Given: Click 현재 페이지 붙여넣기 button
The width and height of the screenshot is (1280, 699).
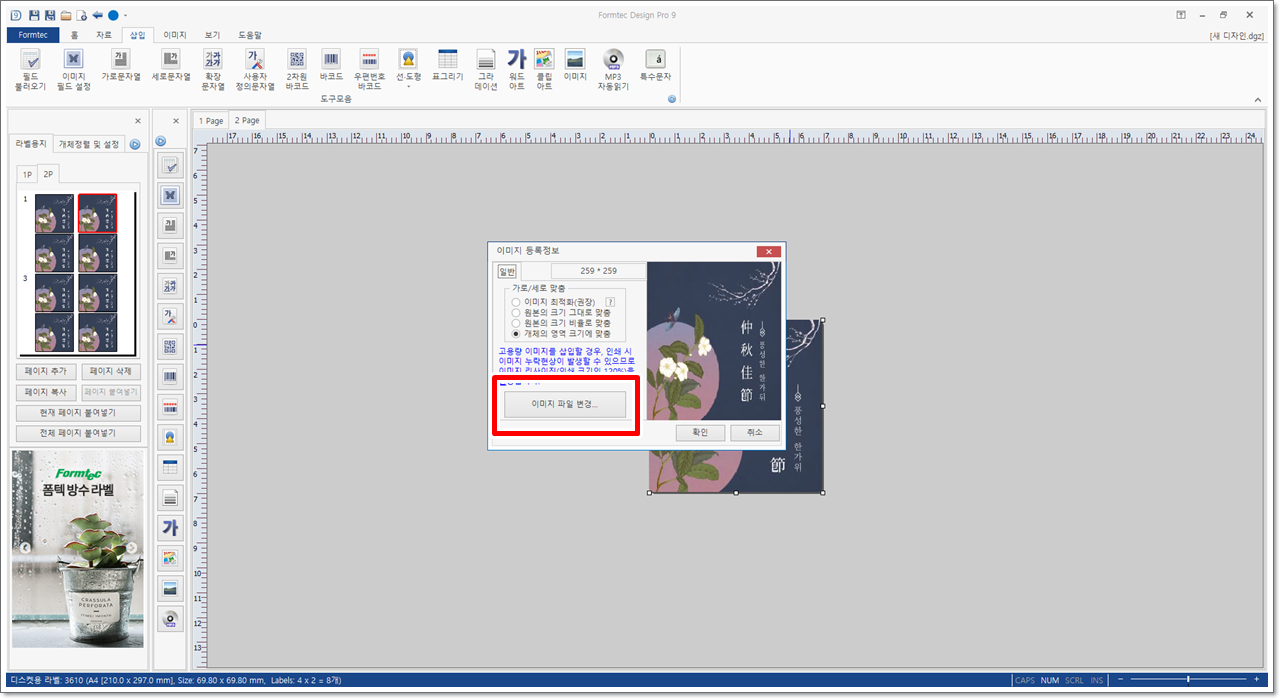Looking at the screenshot, I should (x=78, y=413).
